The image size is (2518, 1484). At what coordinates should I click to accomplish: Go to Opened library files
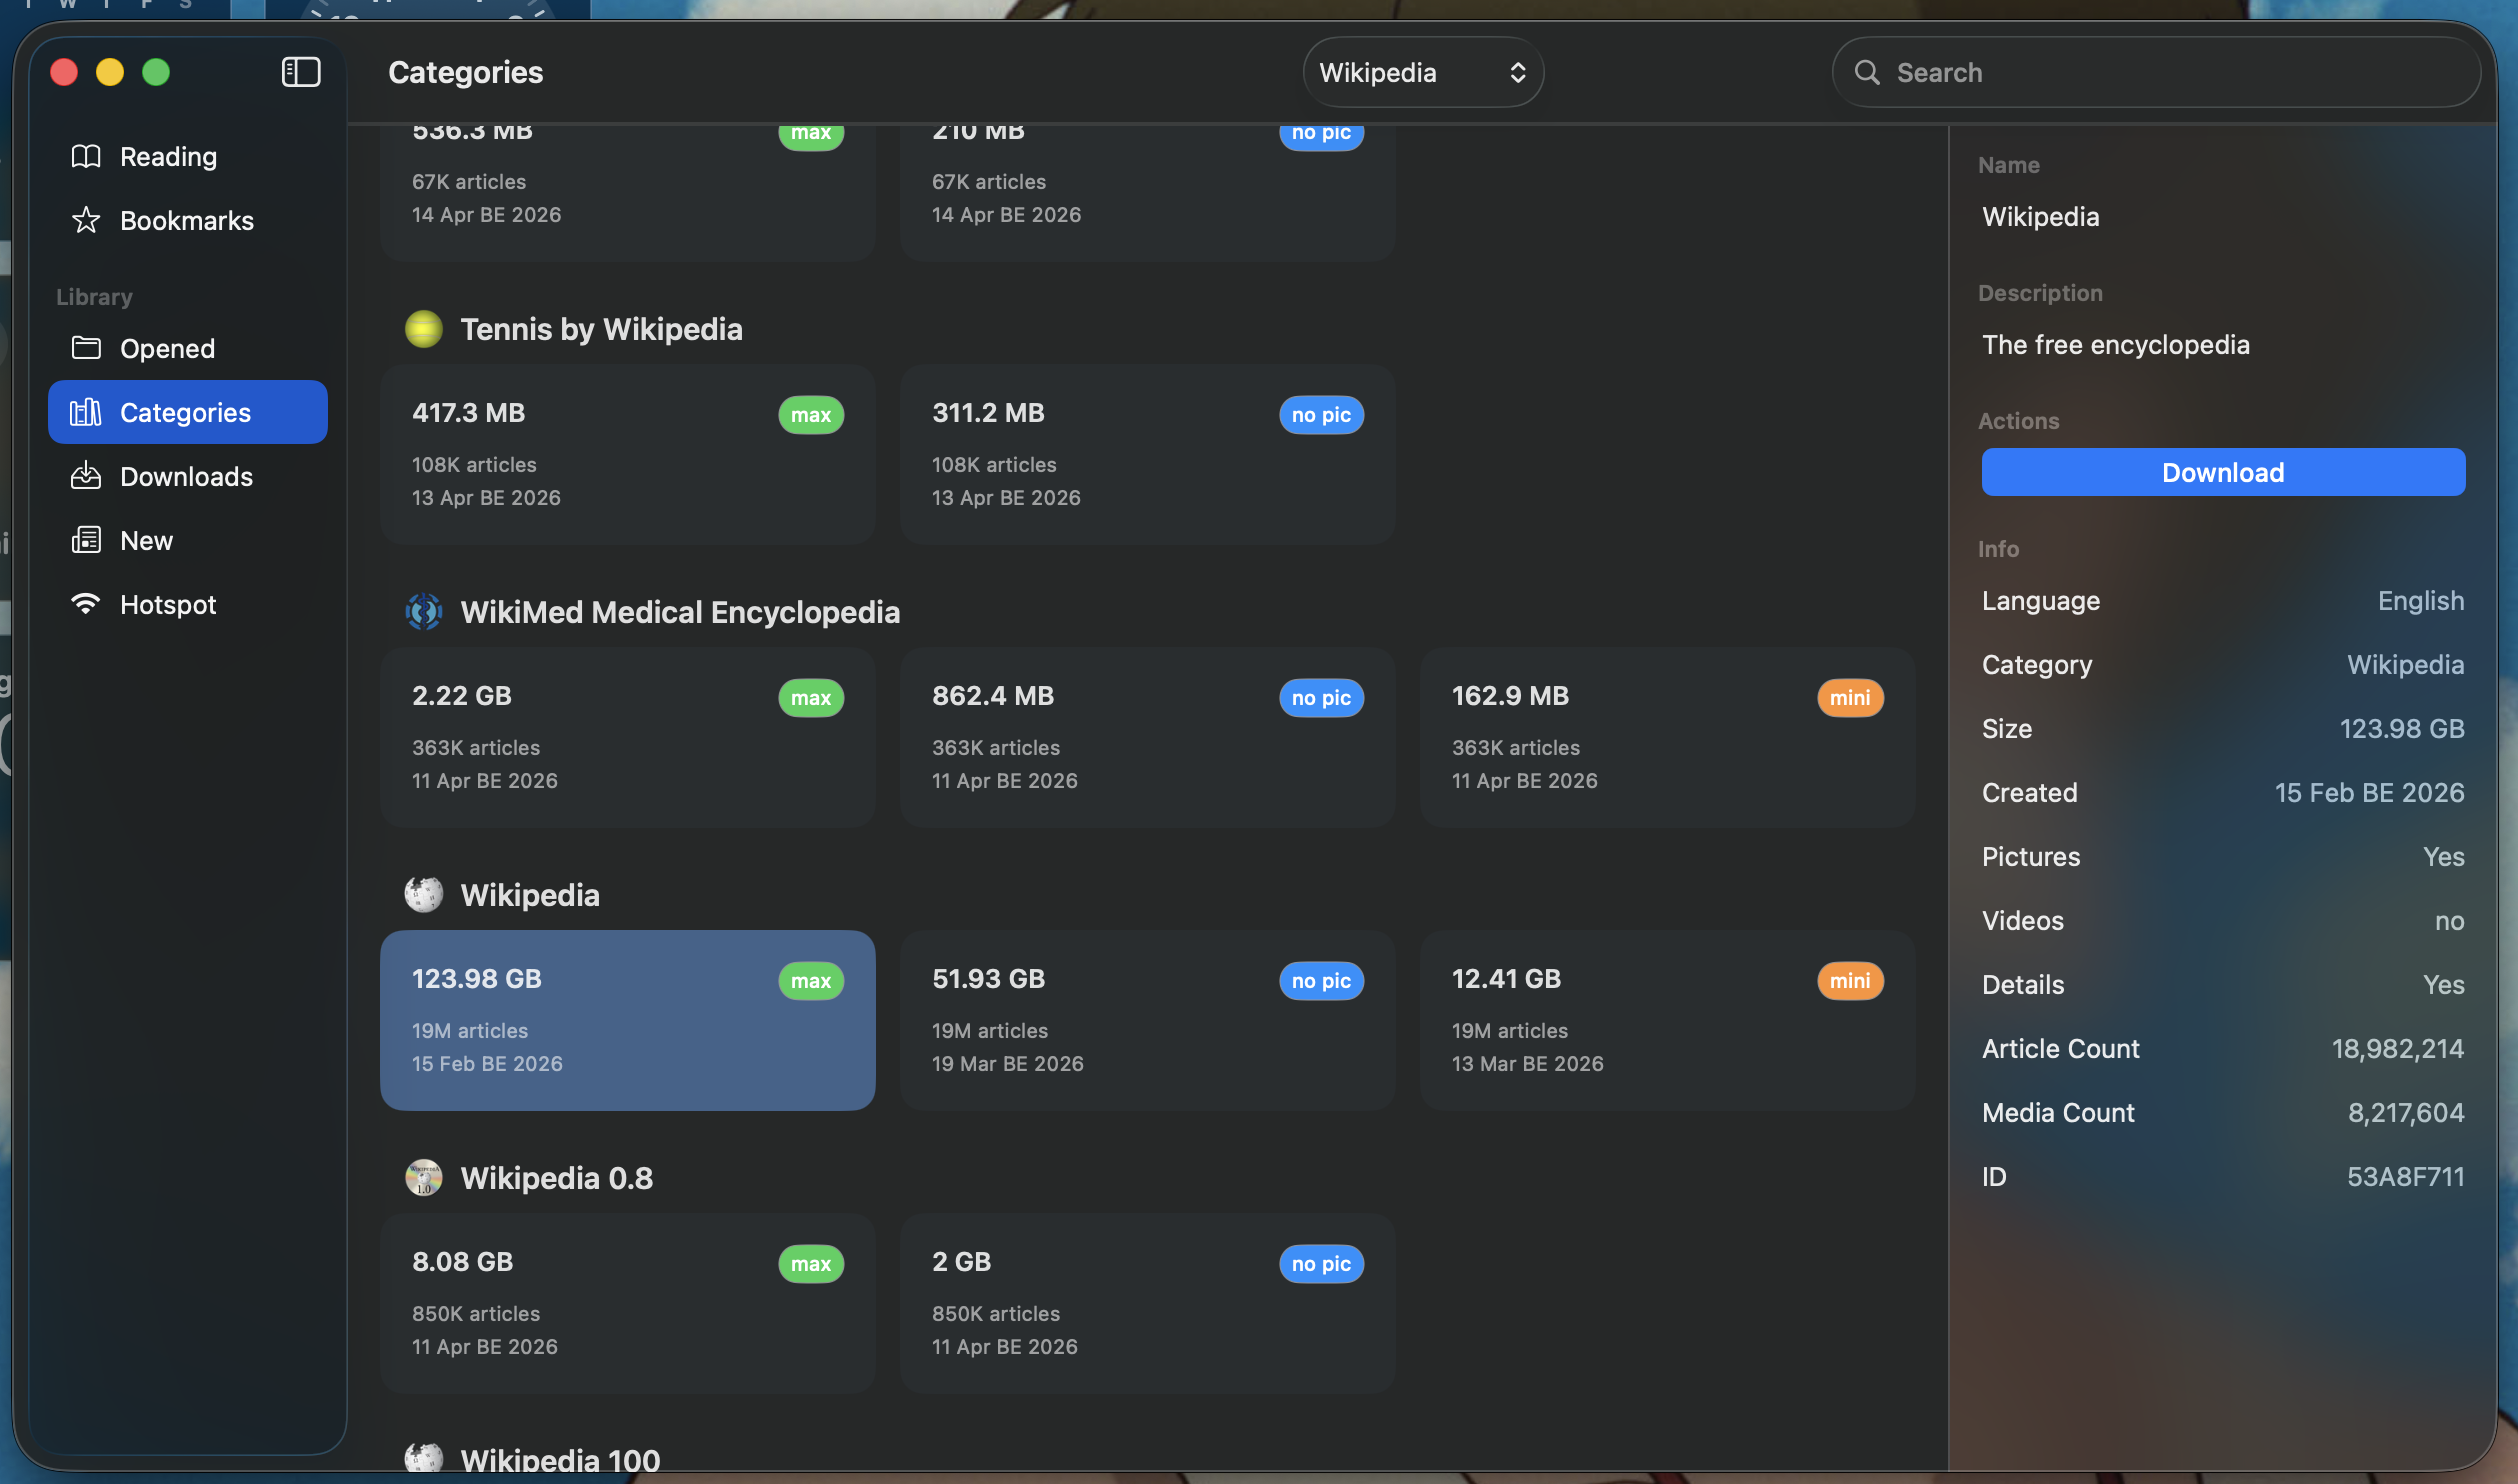point(188,348)
